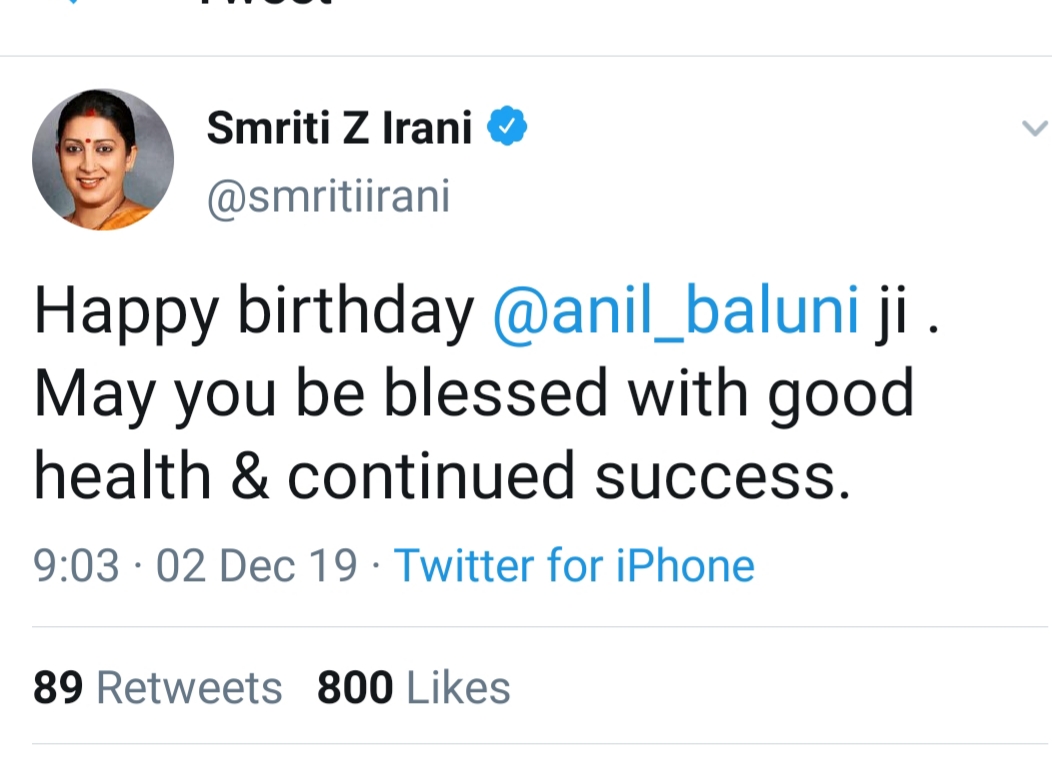This screenshot has width=1052, height=765.
Task: Click the blue verified badge icon
Action: (x=507, y=128)
